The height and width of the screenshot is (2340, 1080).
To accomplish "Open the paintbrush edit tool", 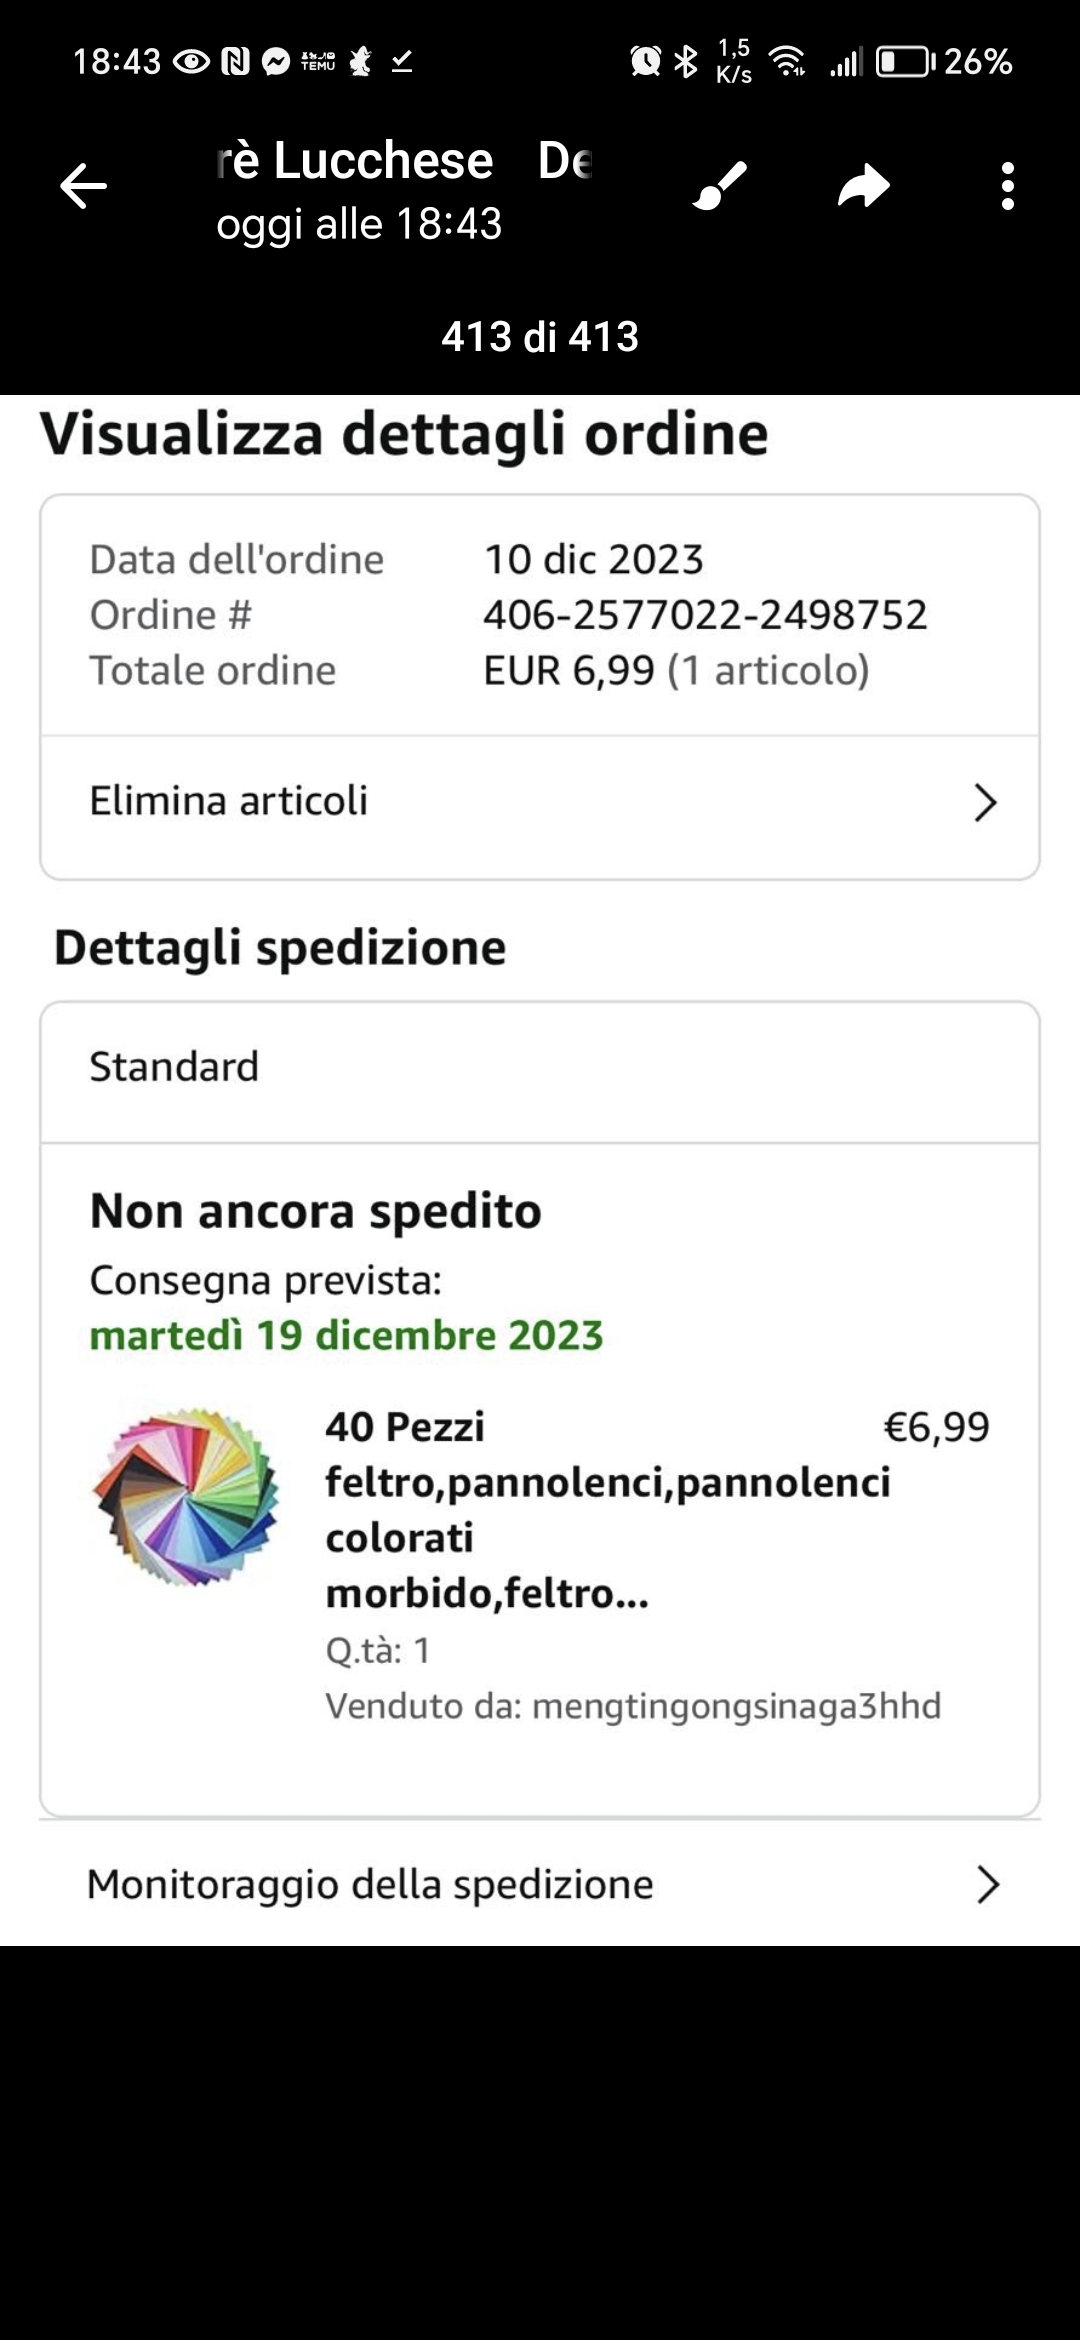I will (x=720, y=186).
